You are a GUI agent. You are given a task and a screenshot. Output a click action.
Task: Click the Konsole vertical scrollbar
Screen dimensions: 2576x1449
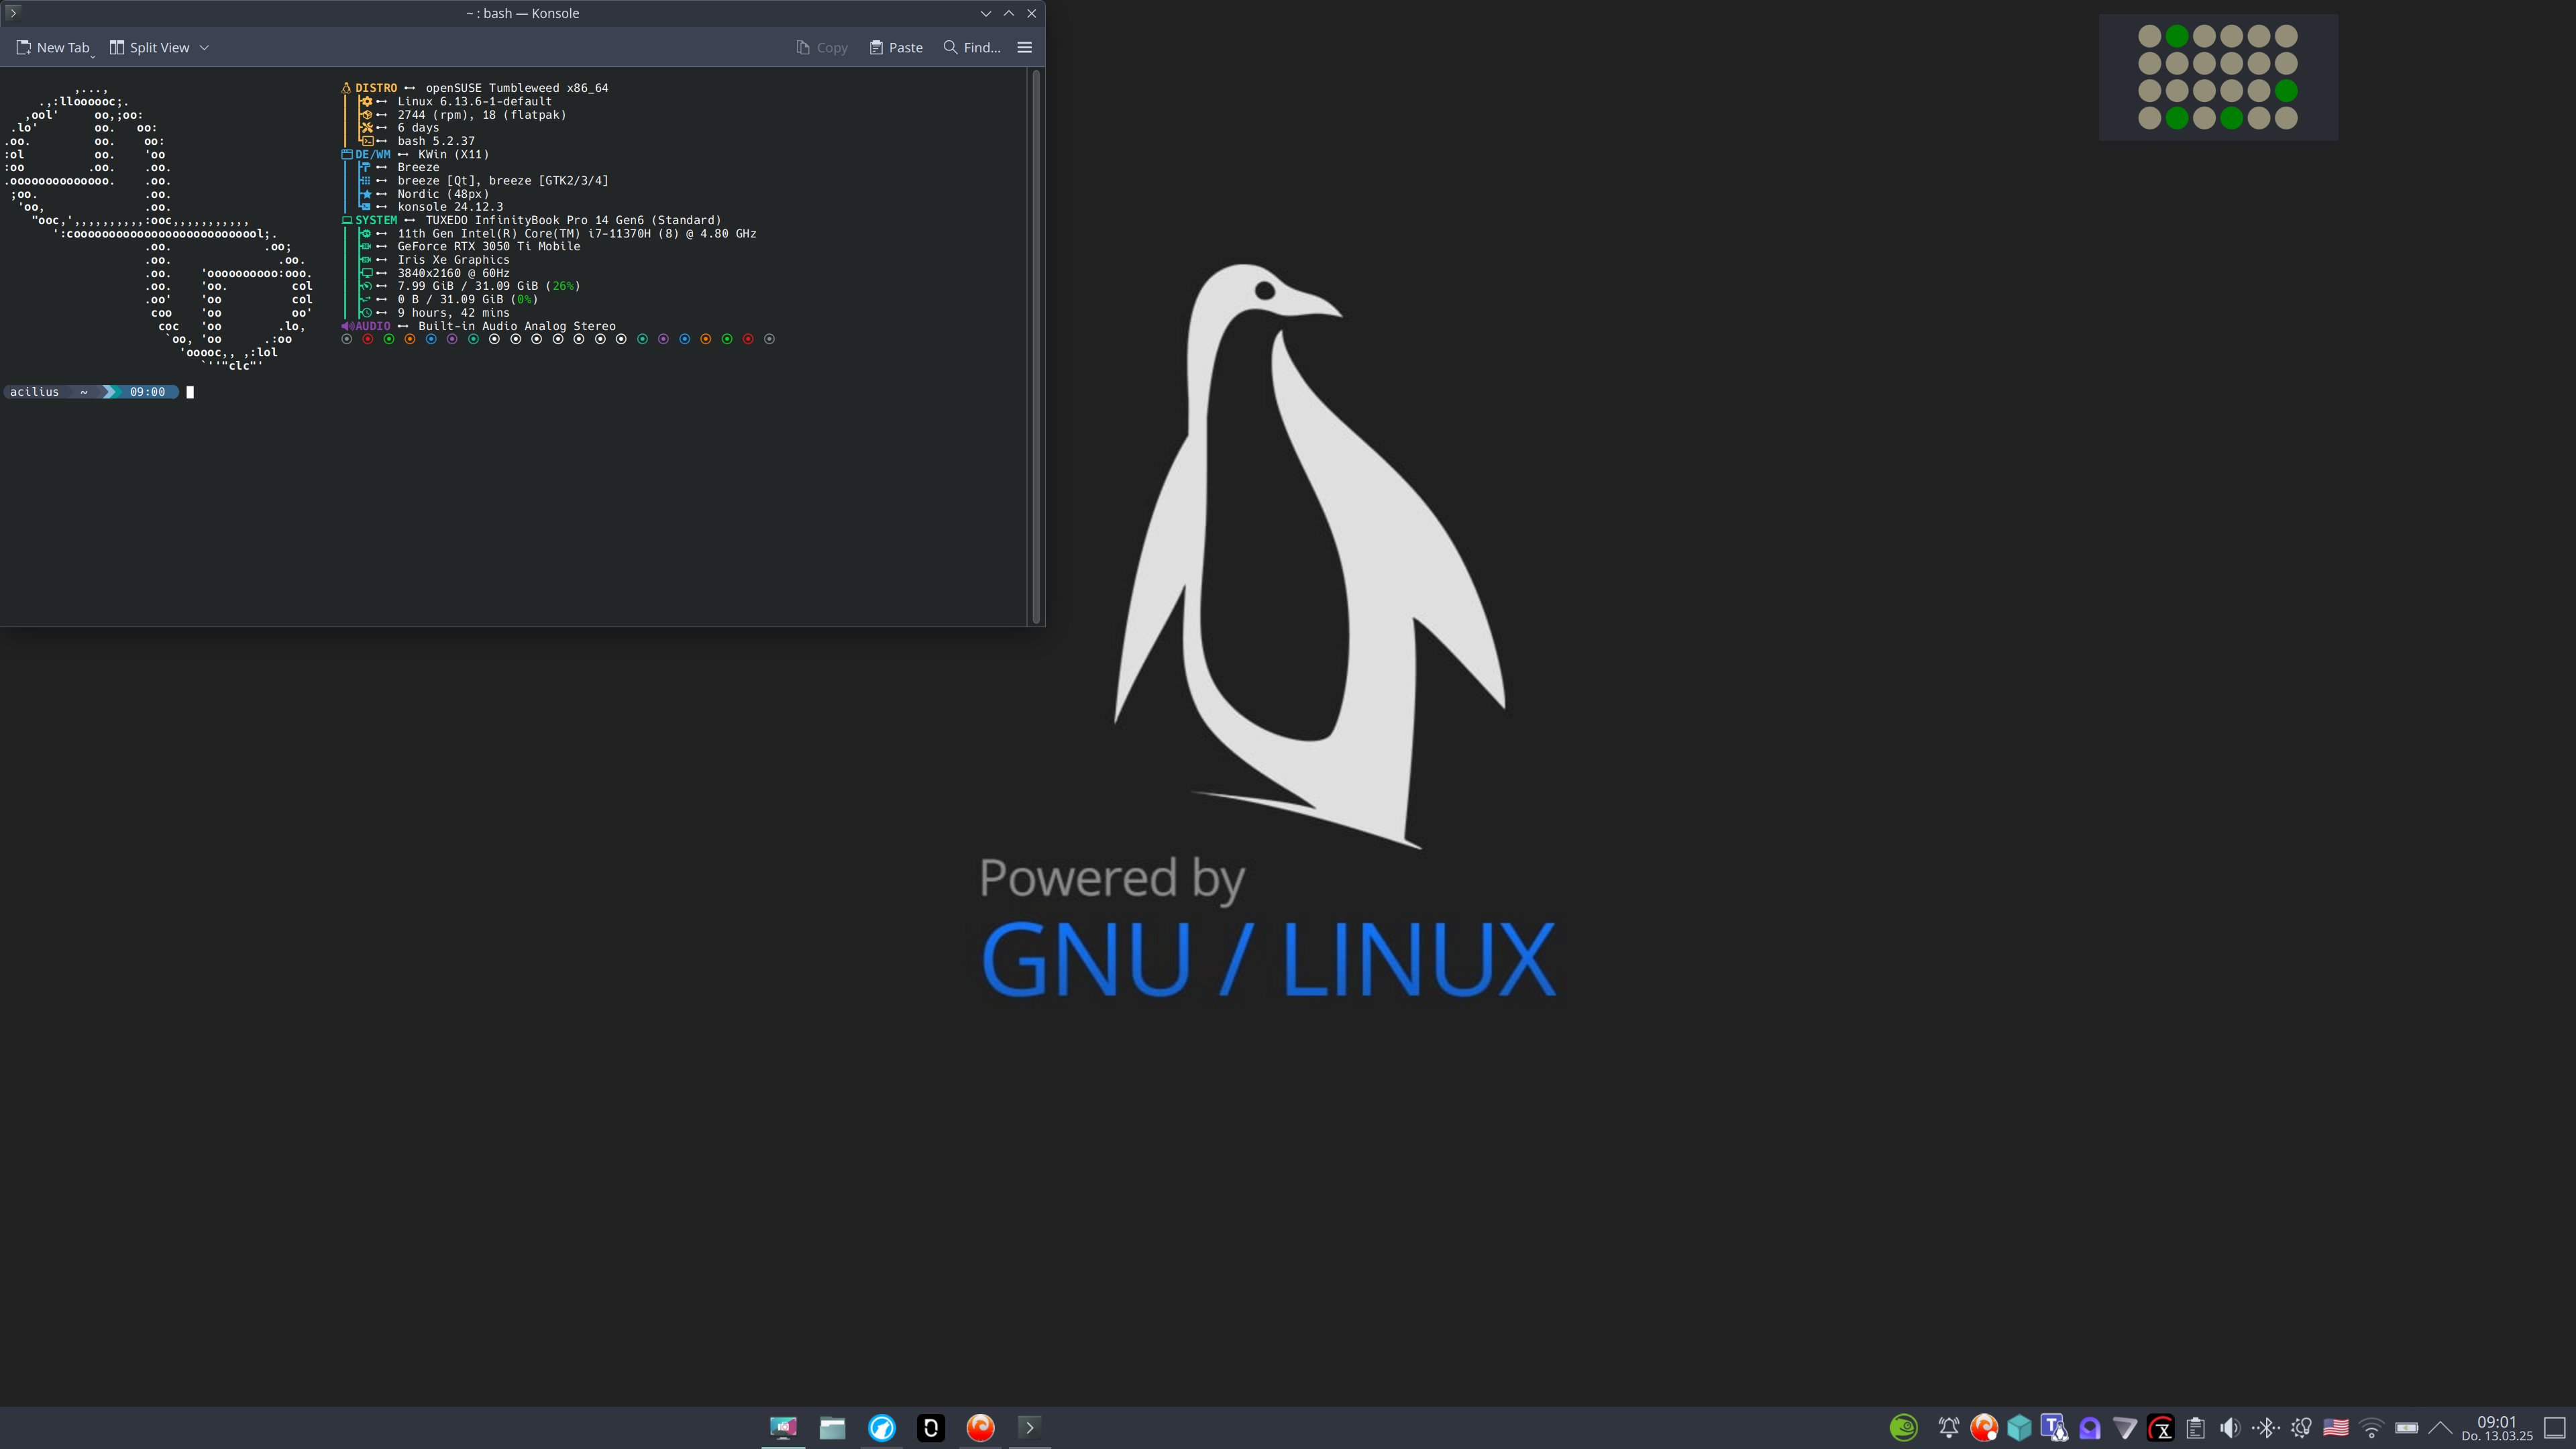1036,345
